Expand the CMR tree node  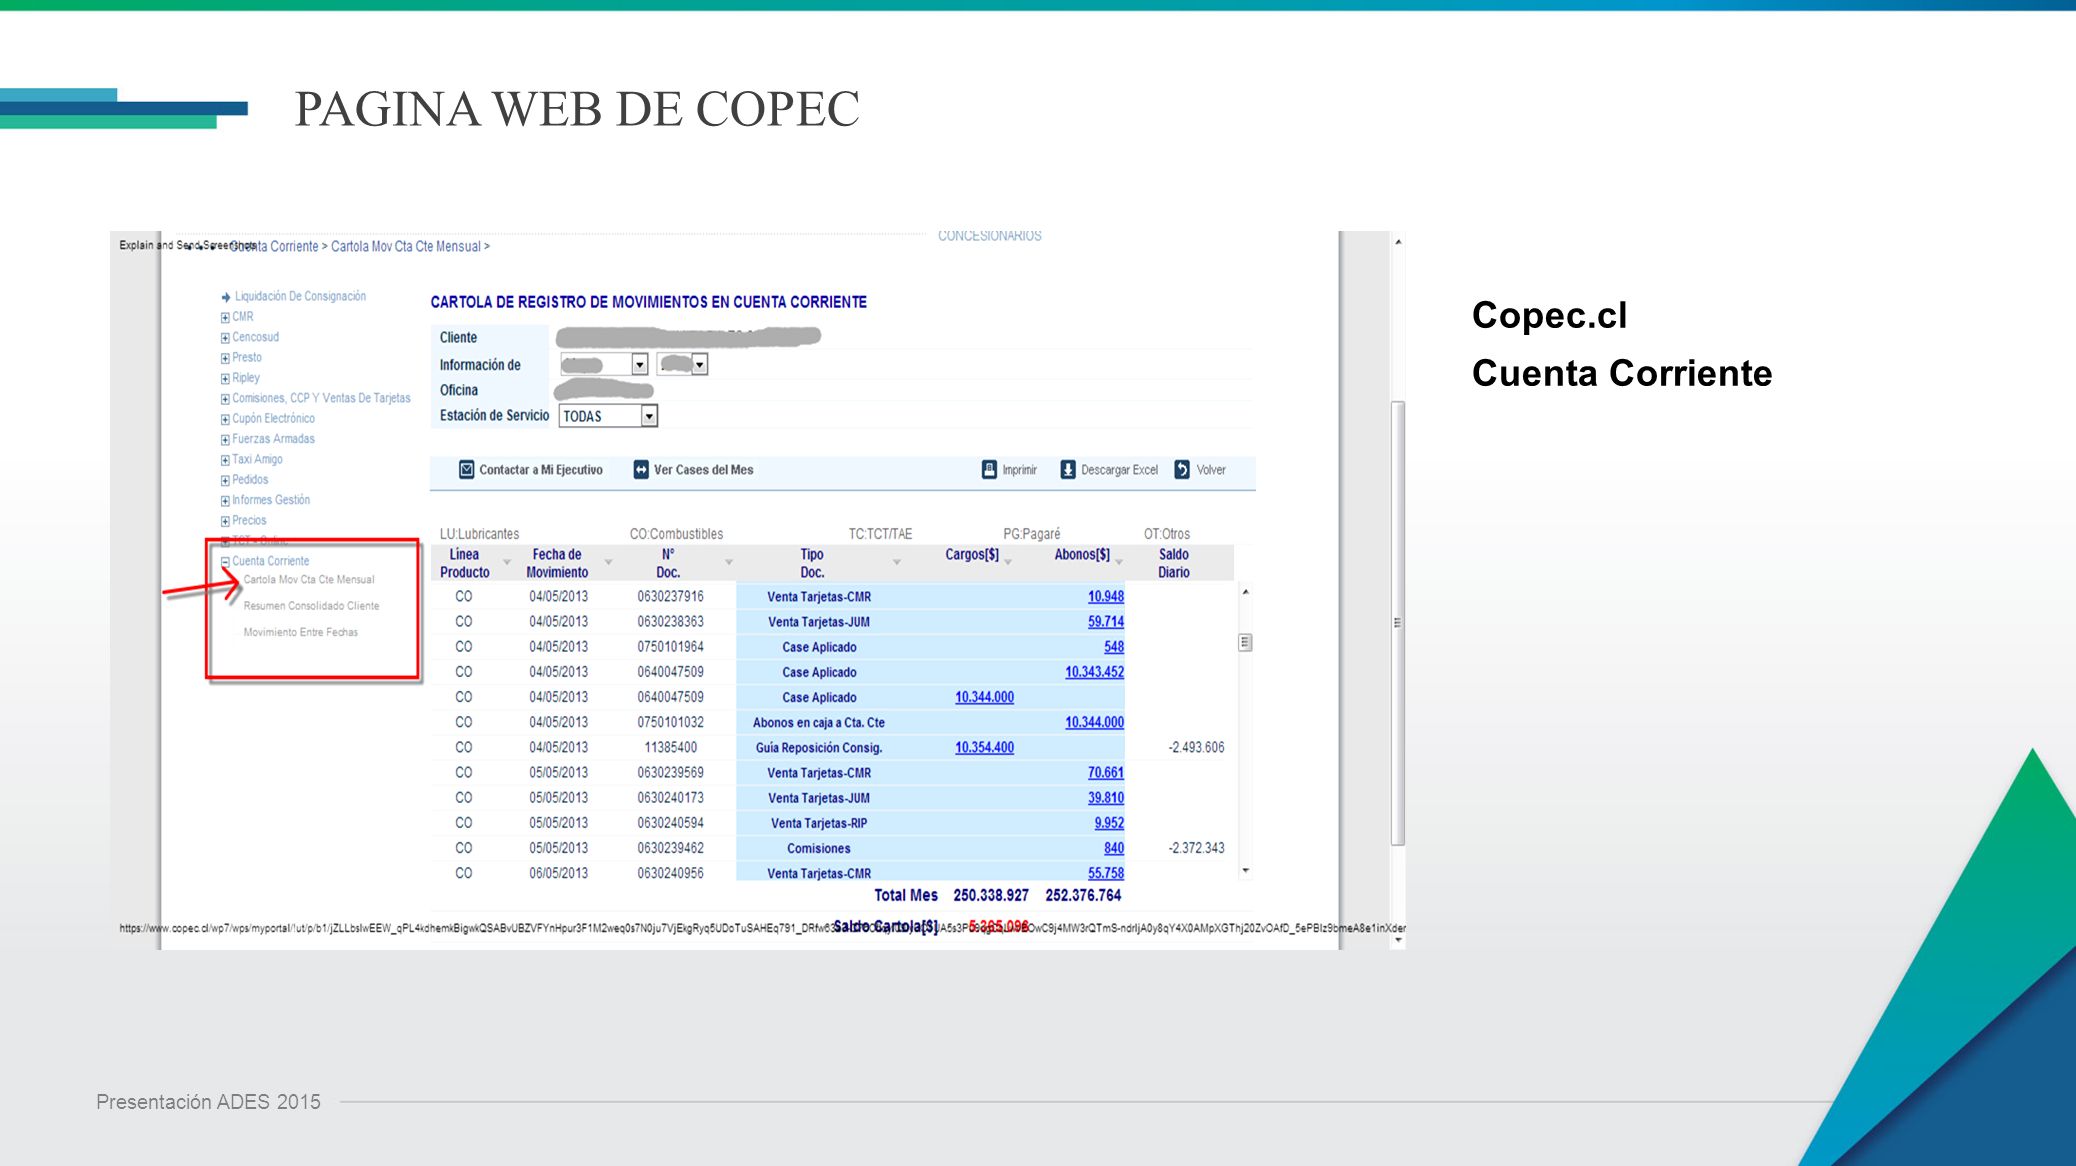pos(225,318)
